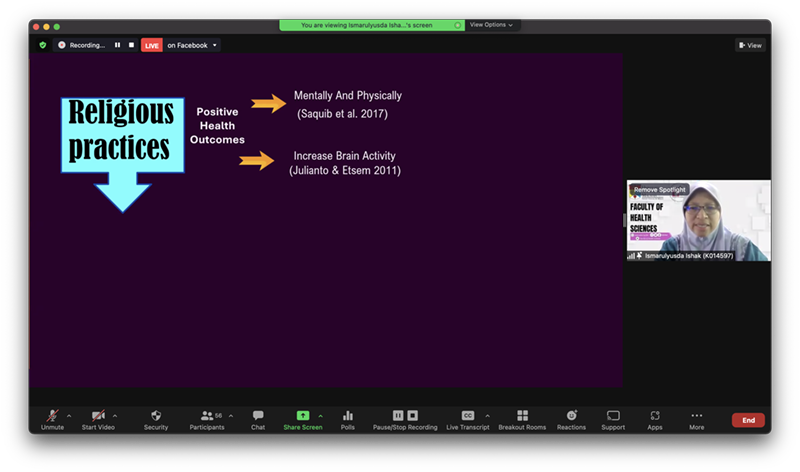Unmute the microphone

point(53,416)
